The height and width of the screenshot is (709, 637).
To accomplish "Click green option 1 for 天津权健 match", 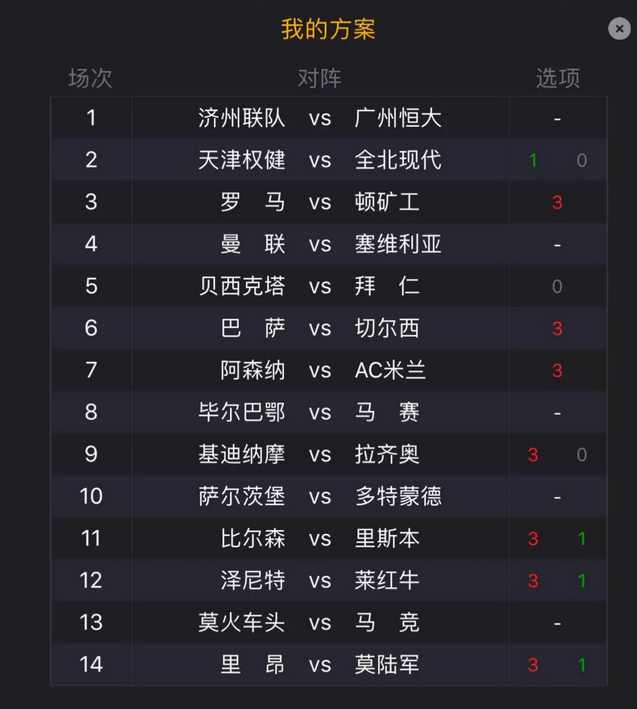I will pyautogui.click(x=533, y=160).
